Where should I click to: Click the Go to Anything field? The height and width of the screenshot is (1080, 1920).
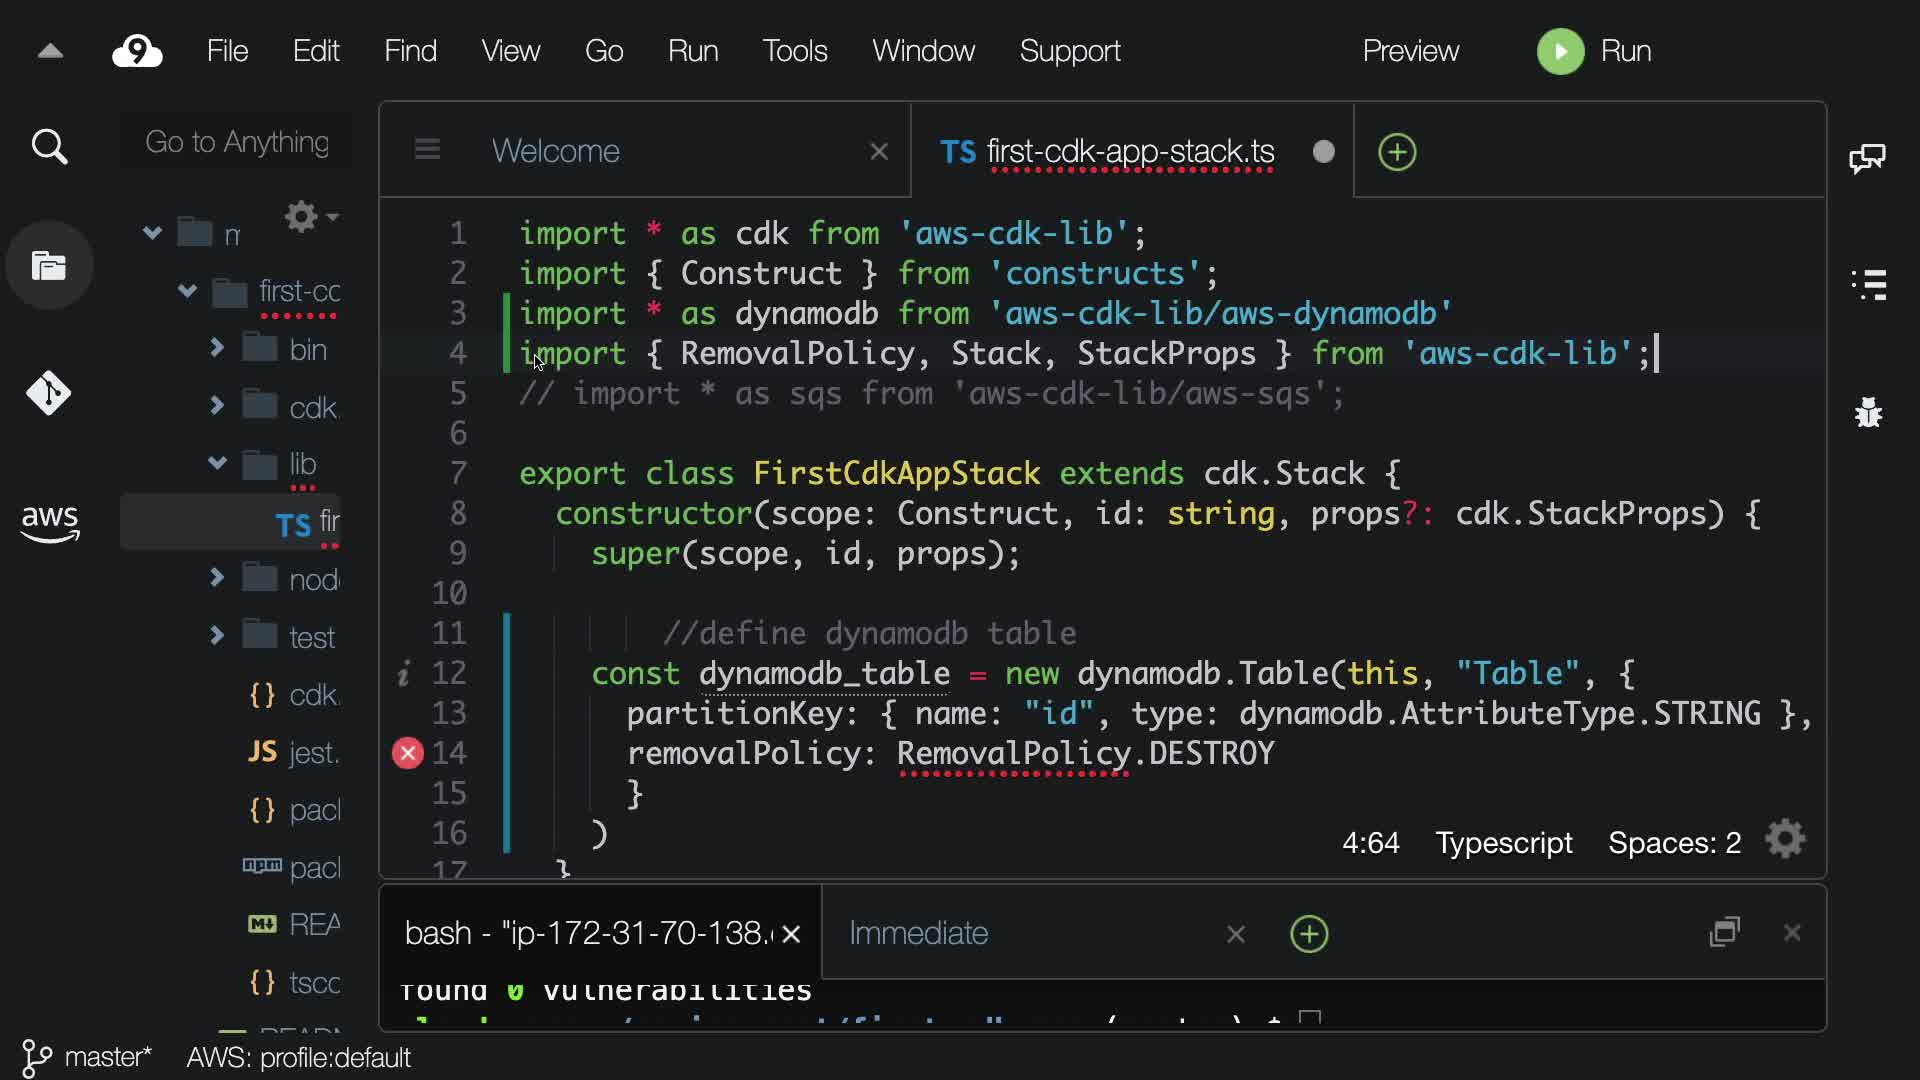point(237,142)
